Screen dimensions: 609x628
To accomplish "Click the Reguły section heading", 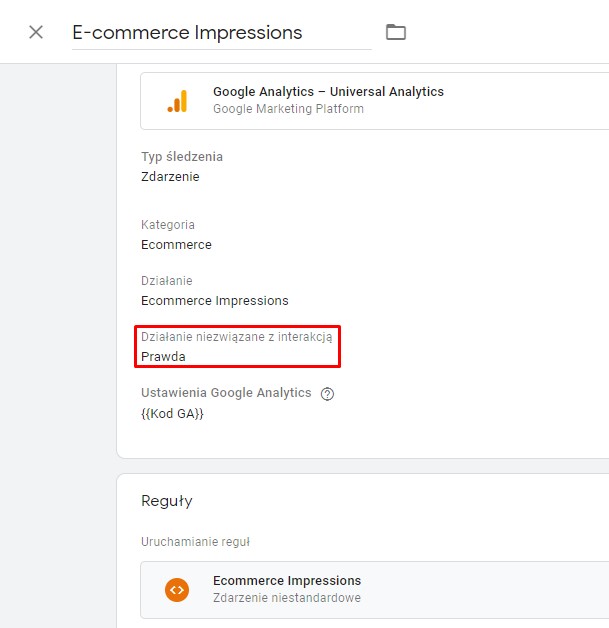I will (x=167, y=501).
